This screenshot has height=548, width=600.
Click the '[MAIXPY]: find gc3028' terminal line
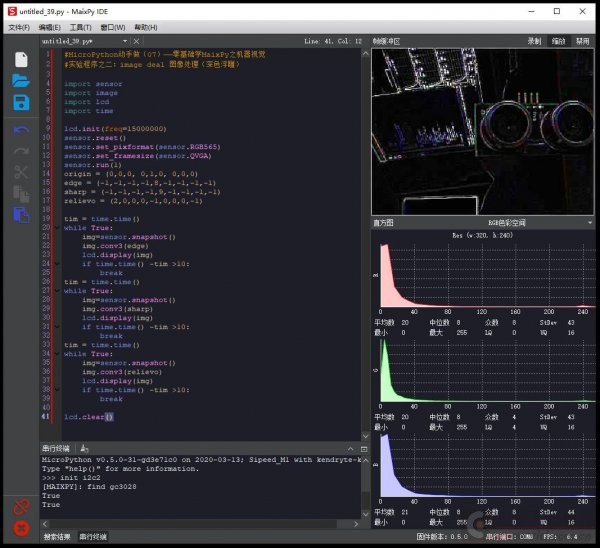(x=89, y=487)
